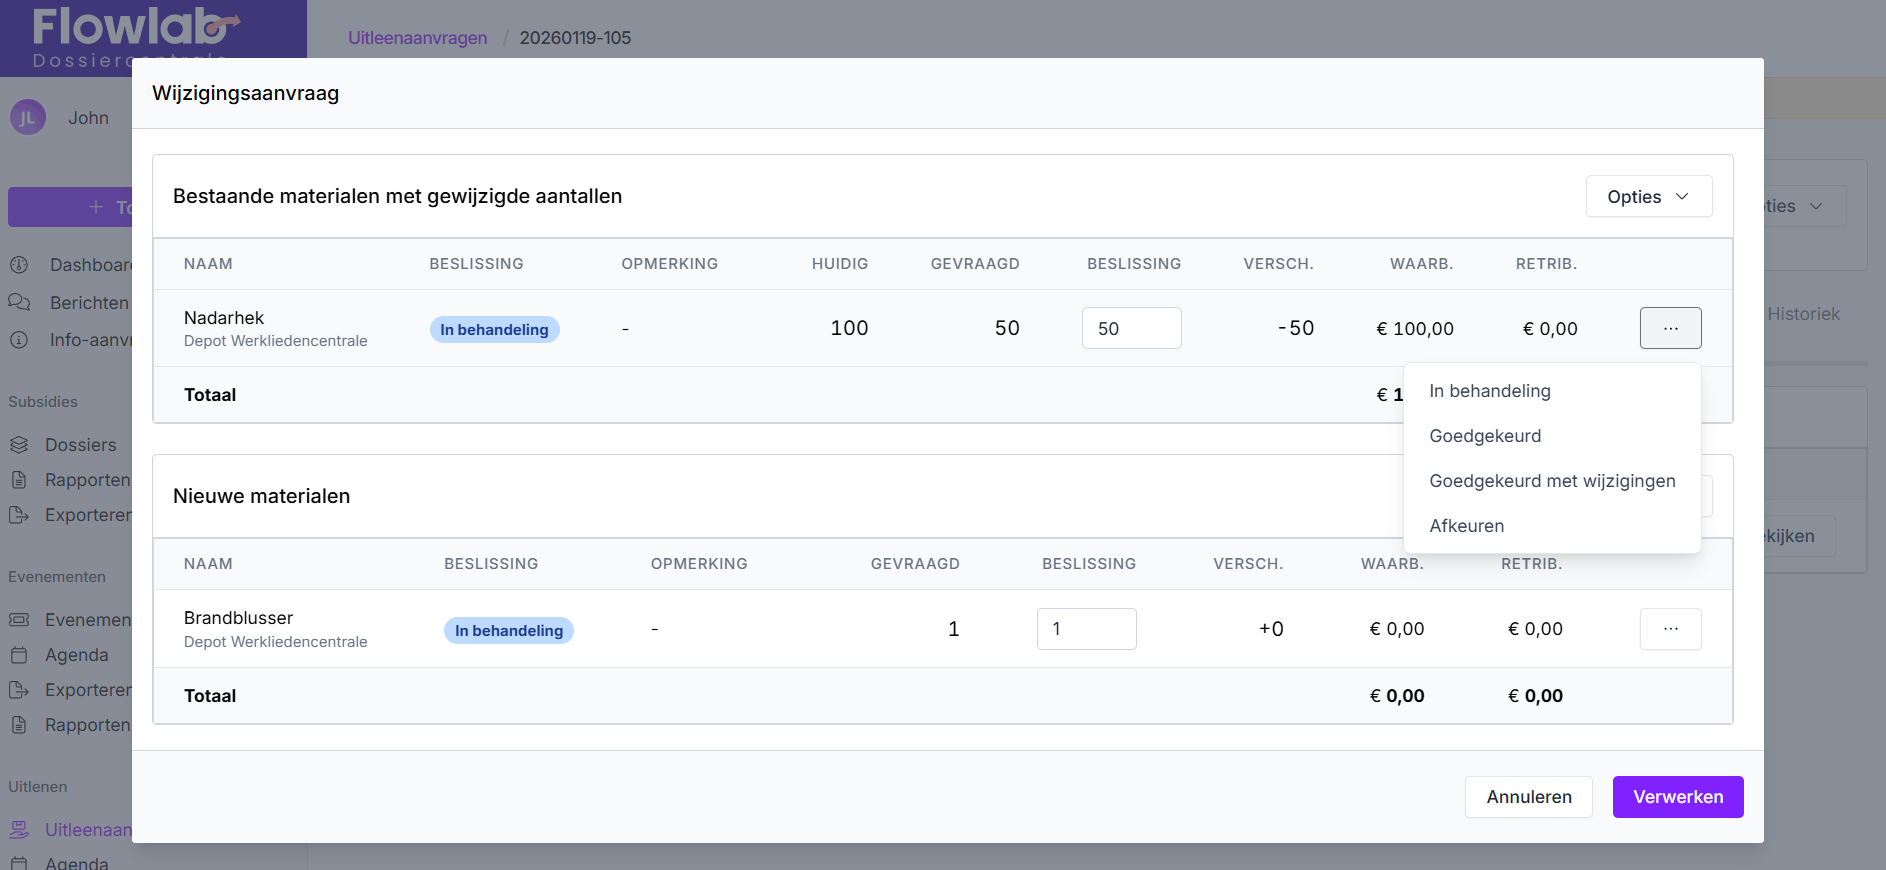Open the three-dot menu for Brandblusser row
Viewport: 1886px width, 870px height.
(1670, 629)
